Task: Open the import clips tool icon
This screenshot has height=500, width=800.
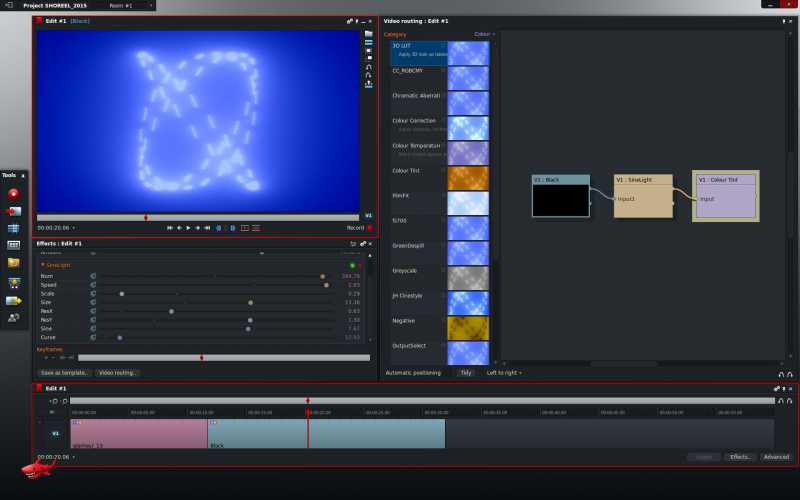Action: pos(14,211)
